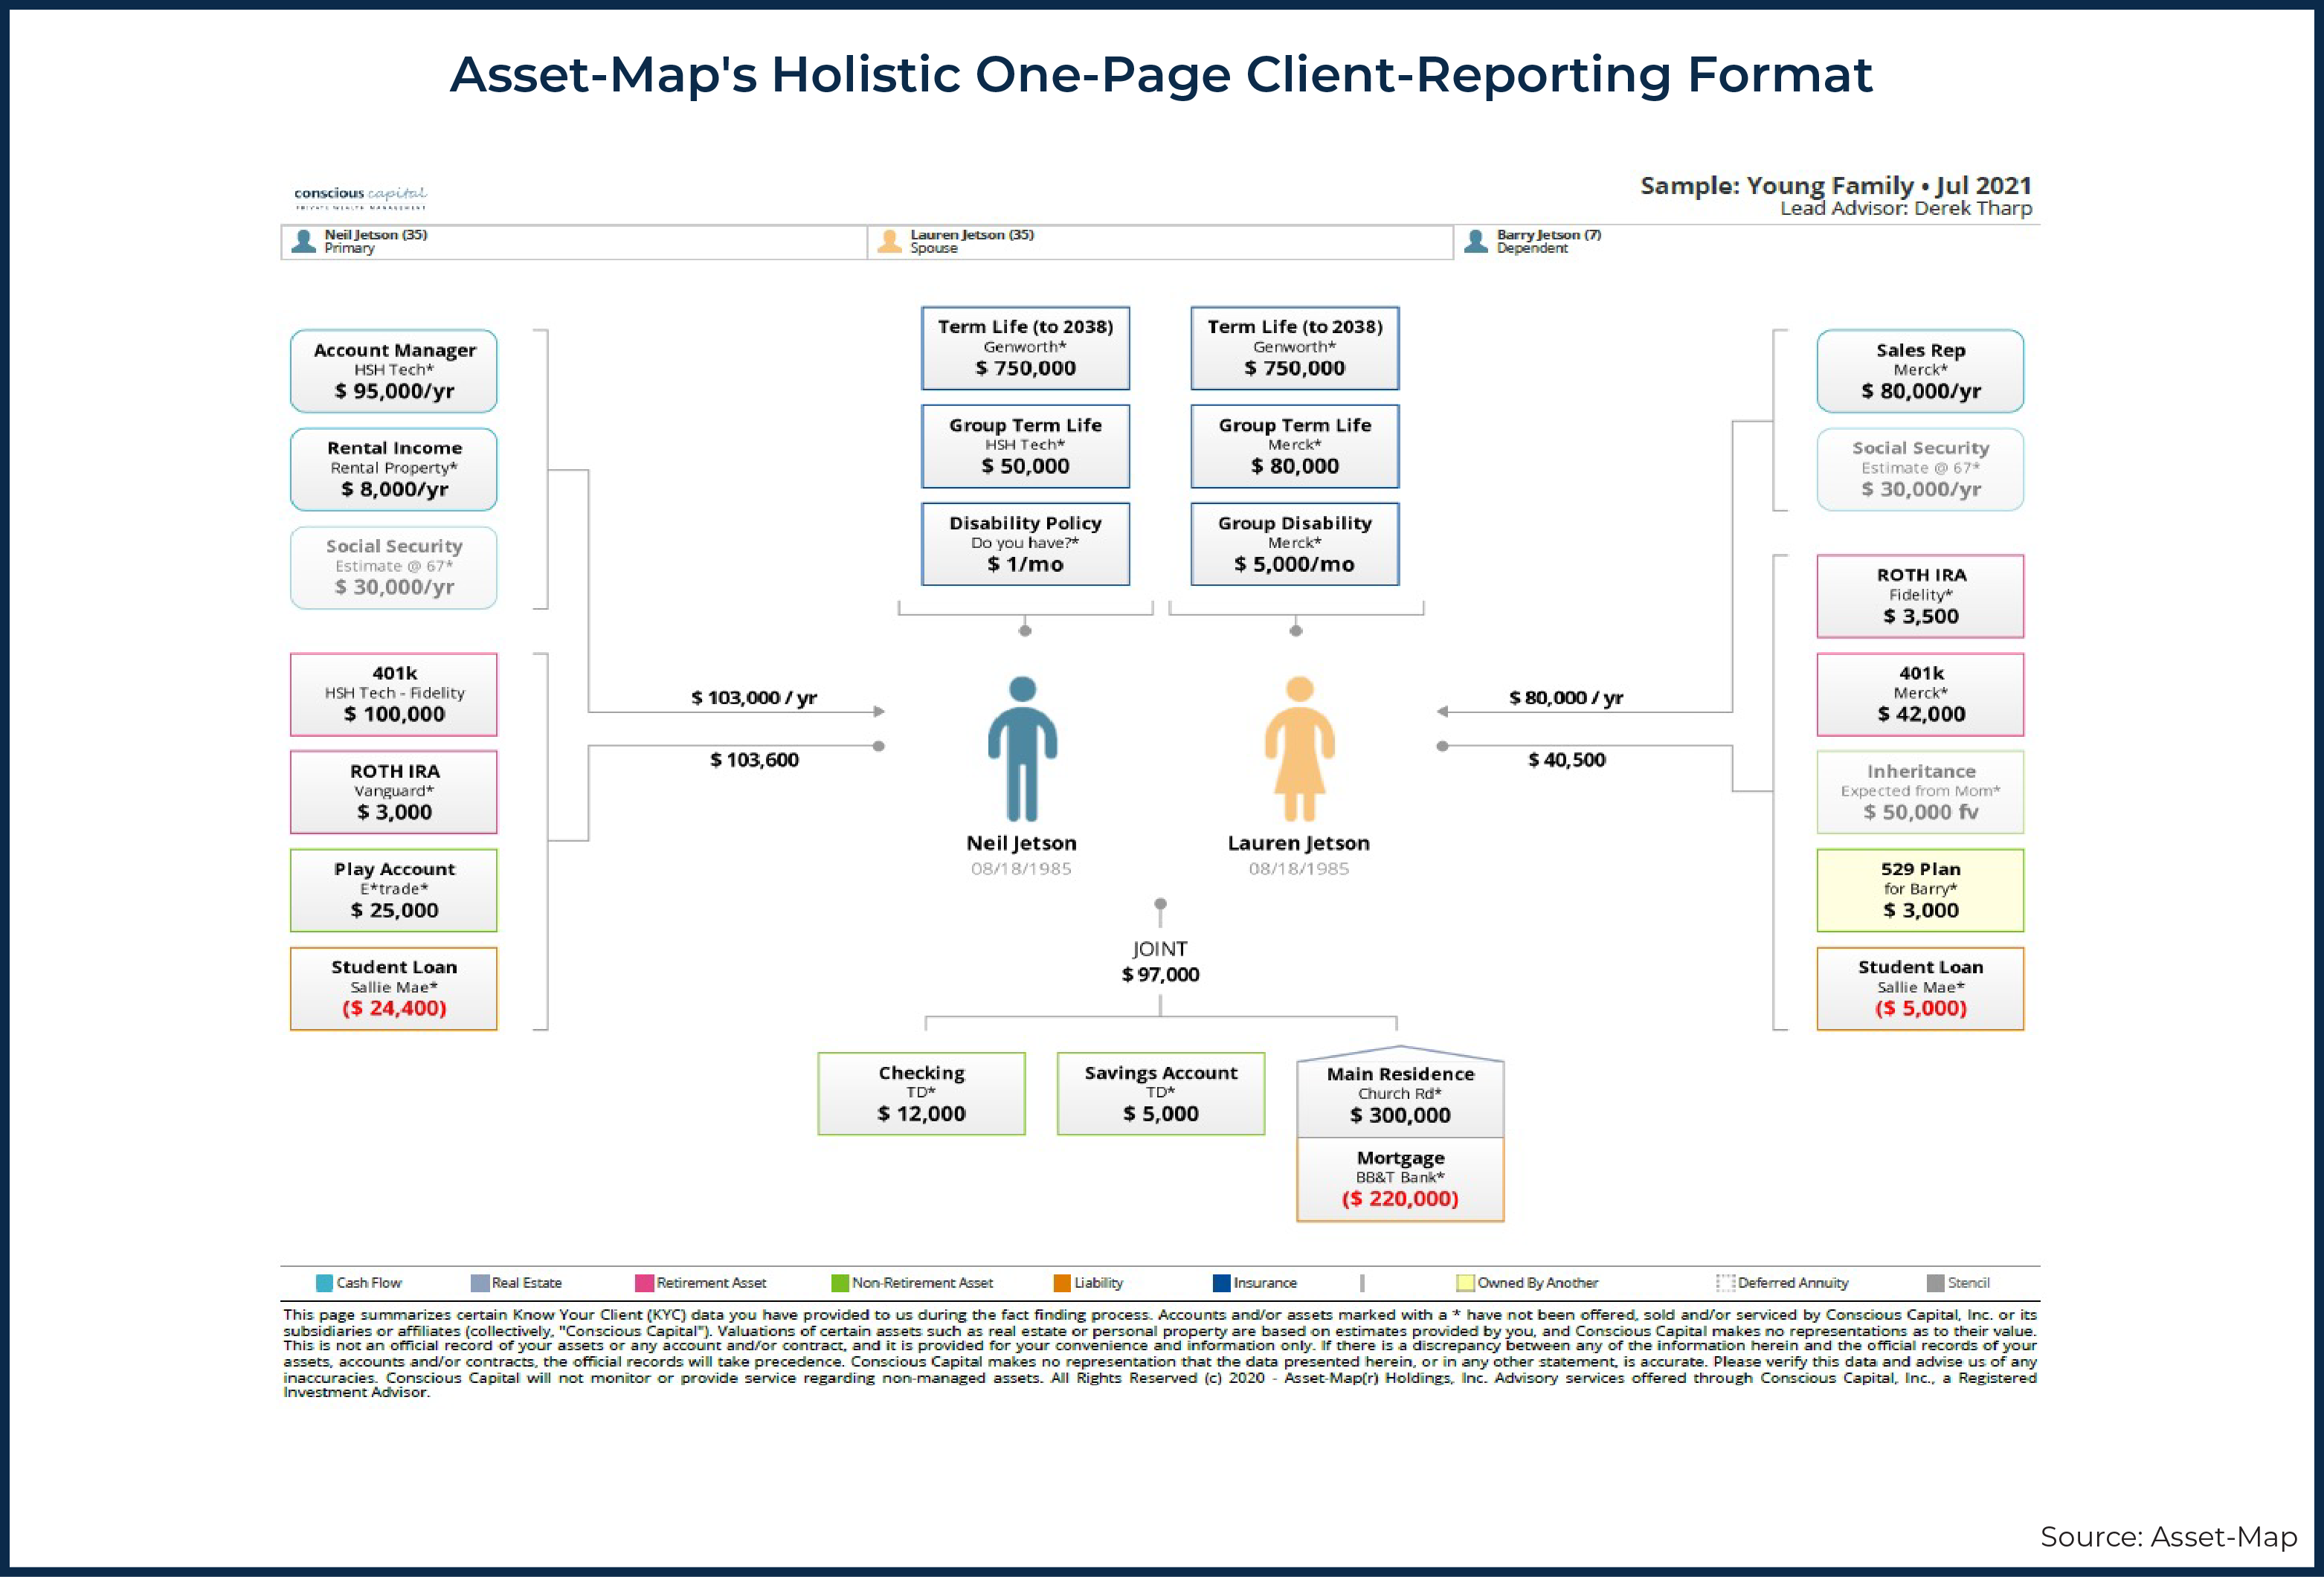The width and height of the screenshot is (2324, 1577).
Task: Click the $ 80,000 / yr income label
Action: point(1566,697)
